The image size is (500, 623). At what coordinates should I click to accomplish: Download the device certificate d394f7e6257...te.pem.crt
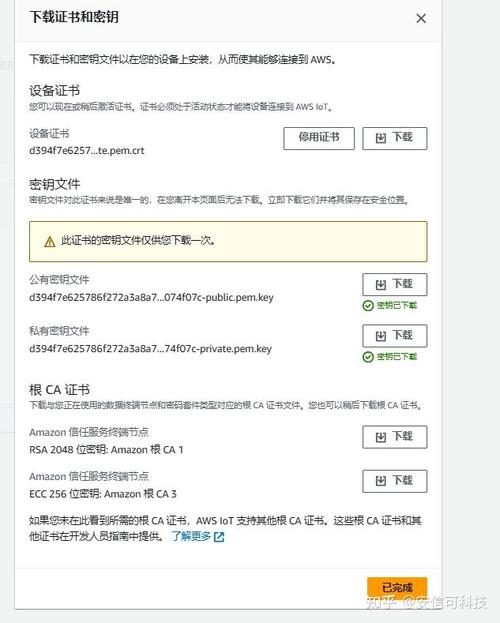tap(395, 138)
